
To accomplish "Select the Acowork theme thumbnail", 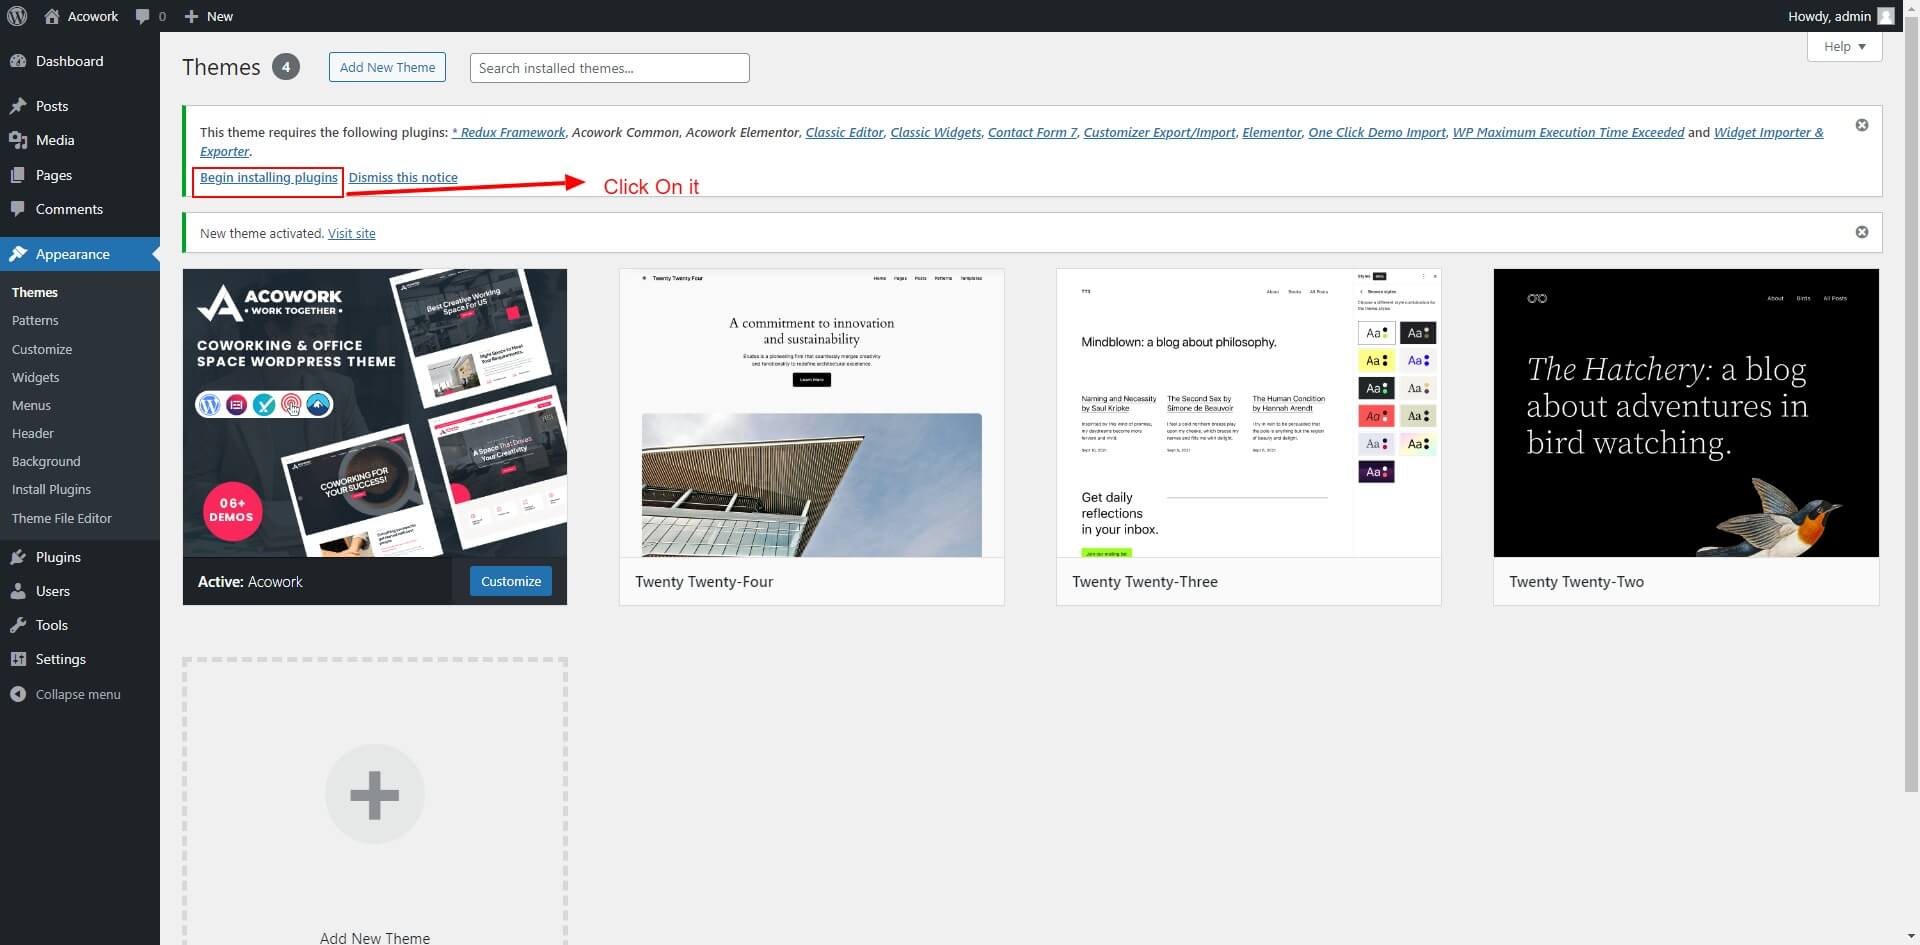I will tap(375, 413).
